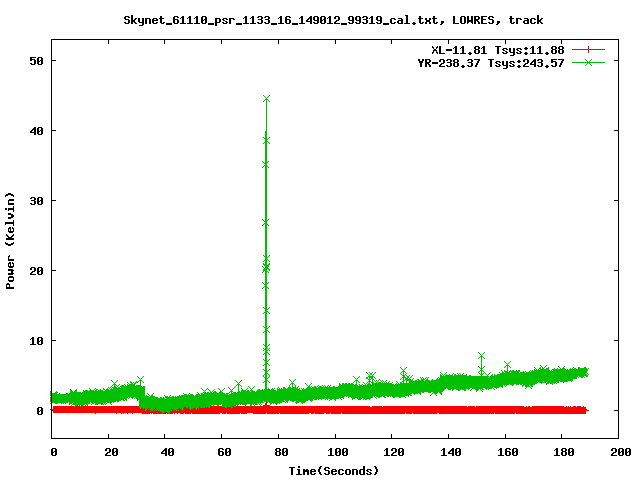640x480 pixels.
Task: Click the red XL legend line sample
Action: pyautogui.click(x=588, y=49)
